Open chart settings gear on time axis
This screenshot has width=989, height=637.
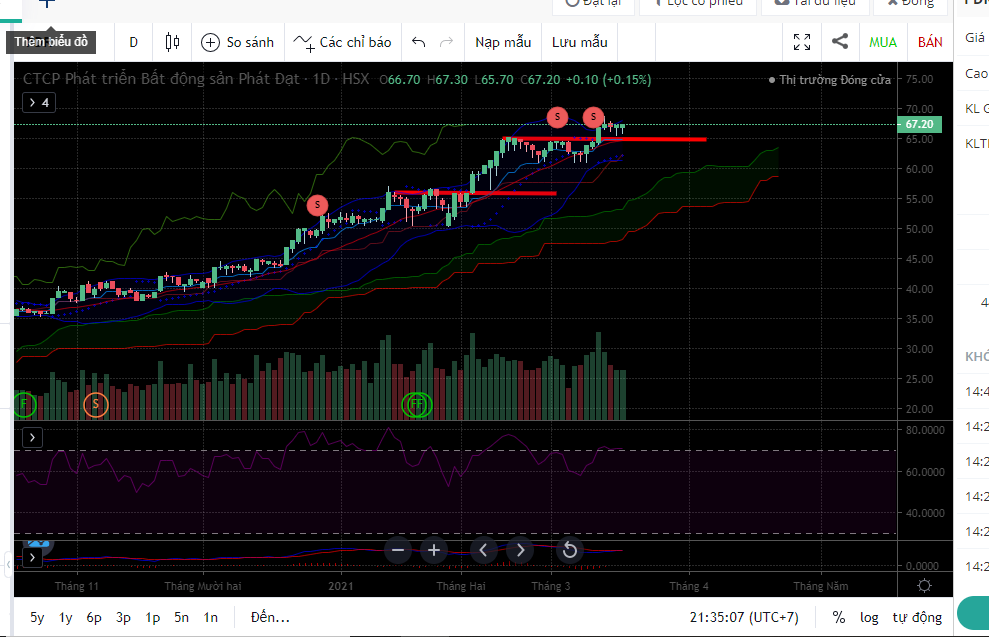(924, 586)
